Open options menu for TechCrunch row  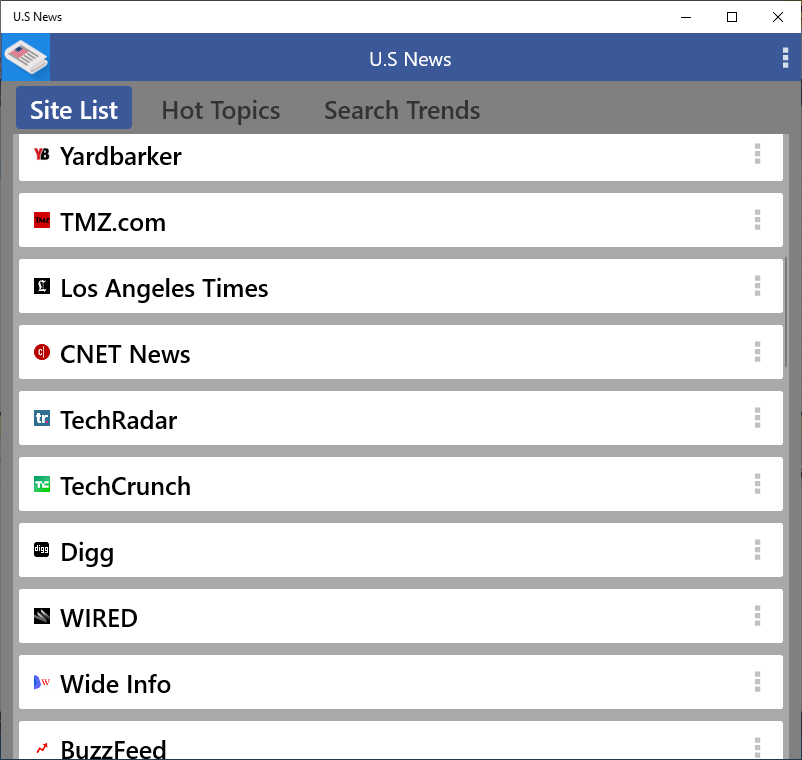pos(758,484)
